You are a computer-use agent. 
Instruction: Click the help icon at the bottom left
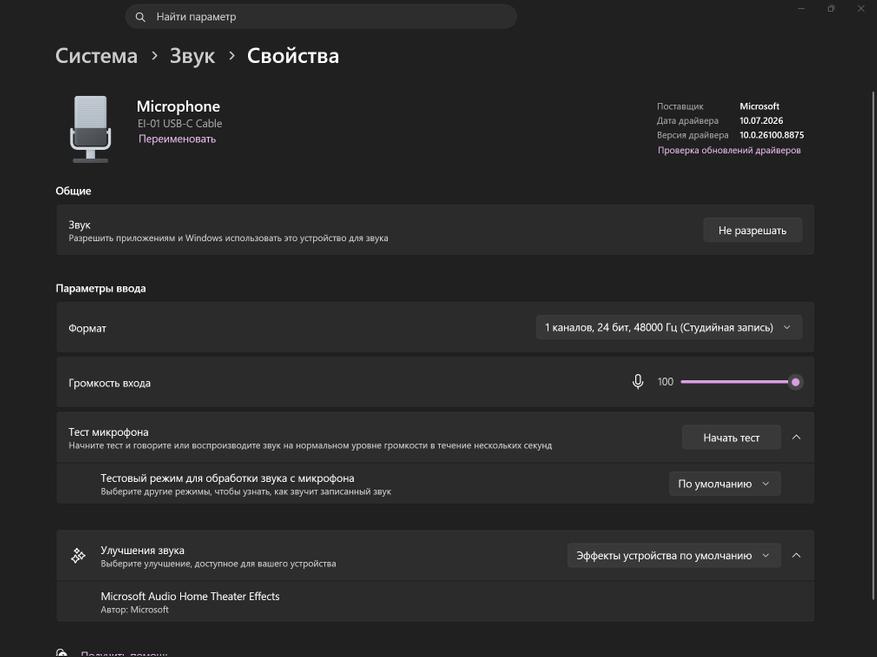point(62,653)
